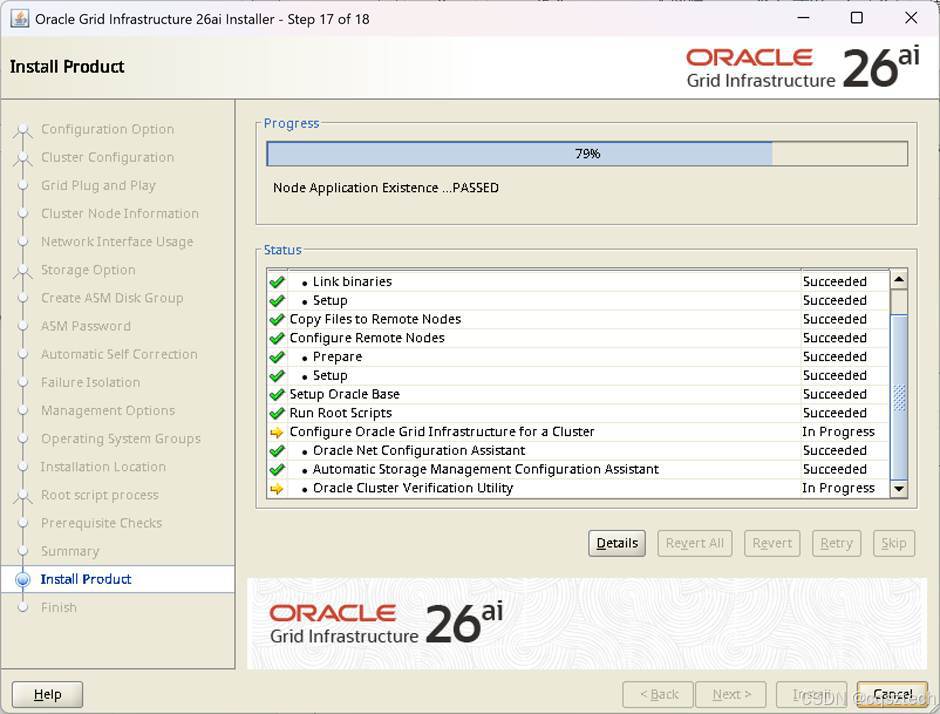
Task: Open the Details dialog
Action: [617, 543]
